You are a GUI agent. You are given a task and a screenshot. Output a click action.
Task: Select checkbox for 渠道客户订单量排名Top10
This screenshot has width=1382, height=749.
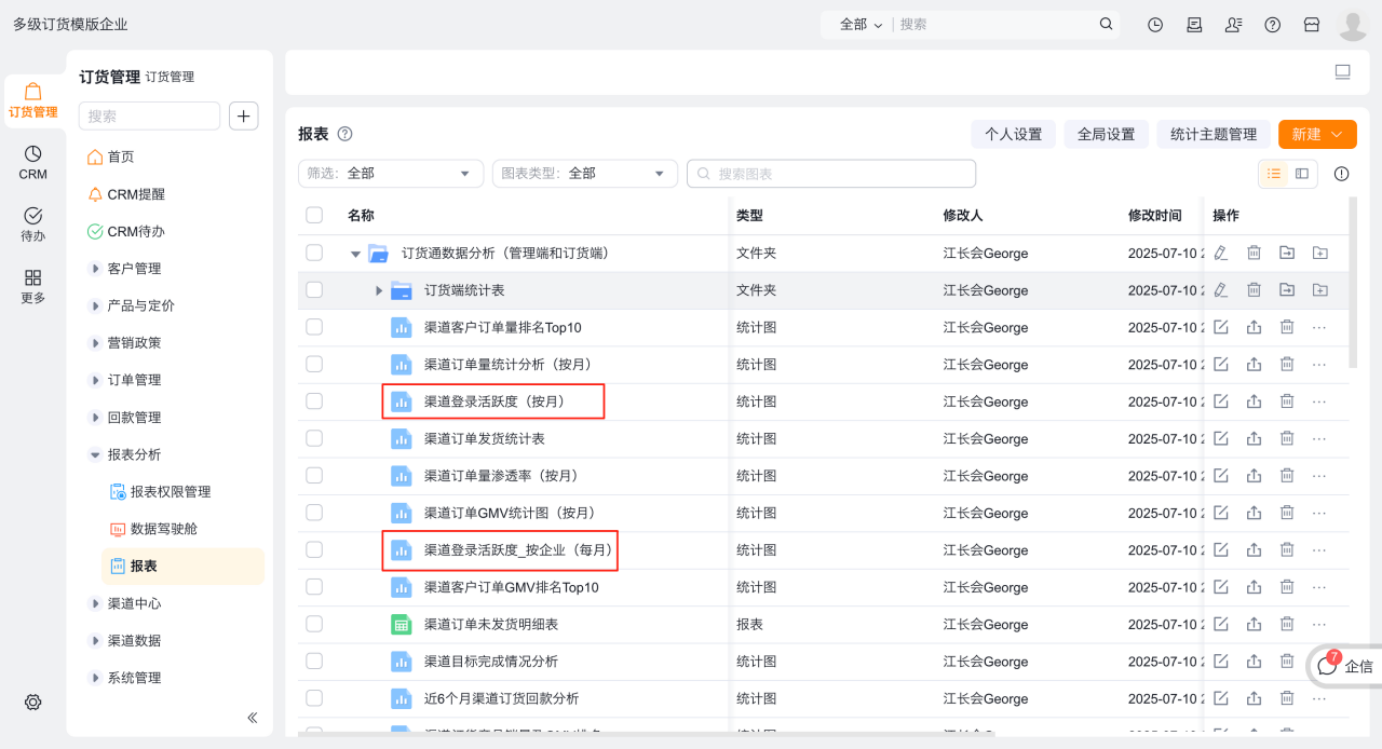[x=314, y=327]
